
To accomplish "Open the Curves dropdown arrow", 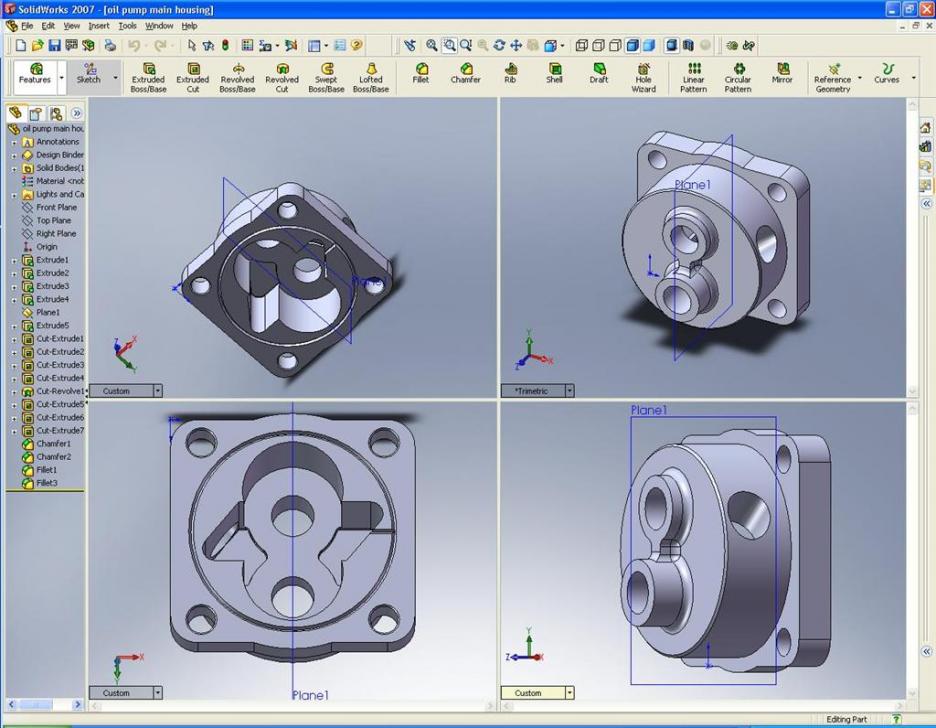I will pyautogui.click(x=913, y=78).
